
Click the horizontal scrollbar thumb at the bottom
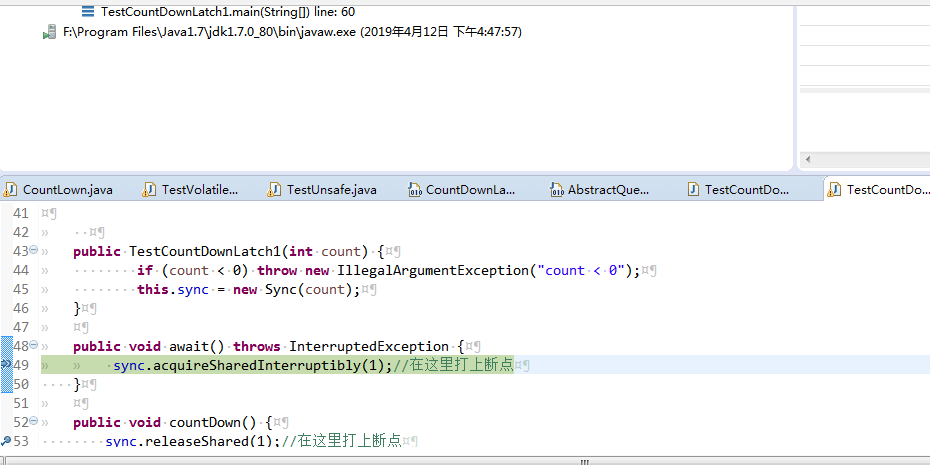[584, 461]
